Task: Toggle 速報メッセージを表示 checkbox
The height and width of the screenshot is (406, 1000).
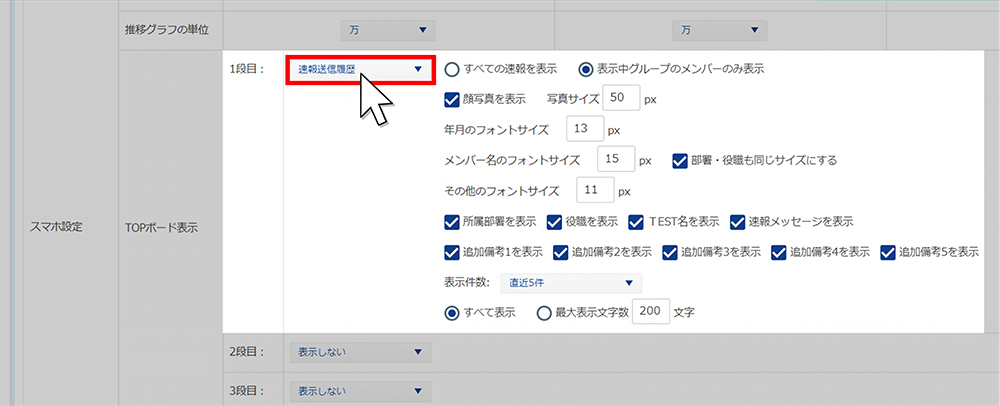Action: pyautogui.click(x=739, y=221)
